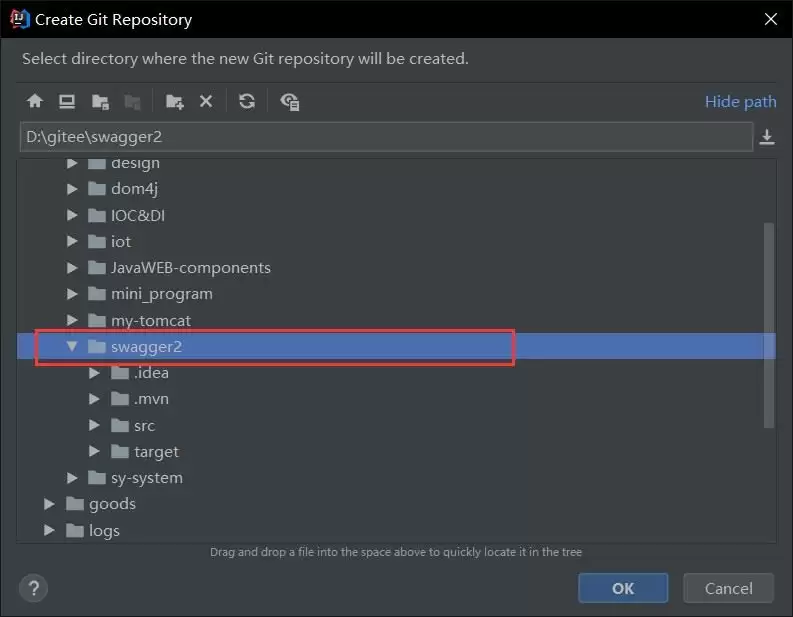Select the mini_program folder
The image size is (793, 617).
161,294
